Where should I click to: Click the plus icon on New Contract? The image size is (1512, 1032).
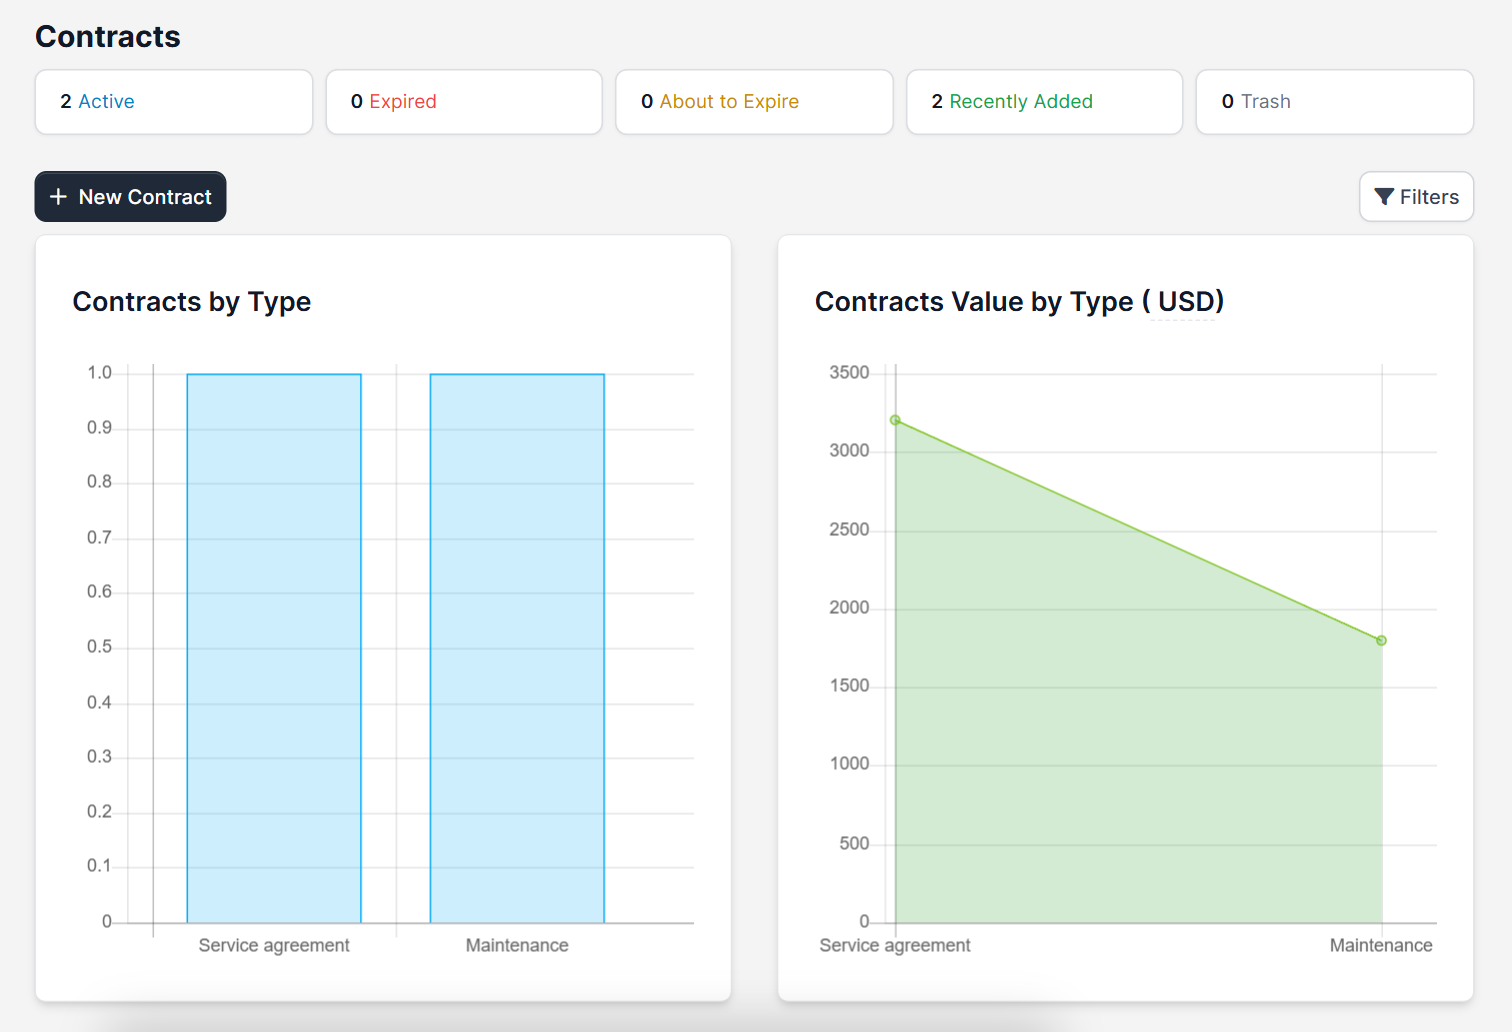click(59, 197)
